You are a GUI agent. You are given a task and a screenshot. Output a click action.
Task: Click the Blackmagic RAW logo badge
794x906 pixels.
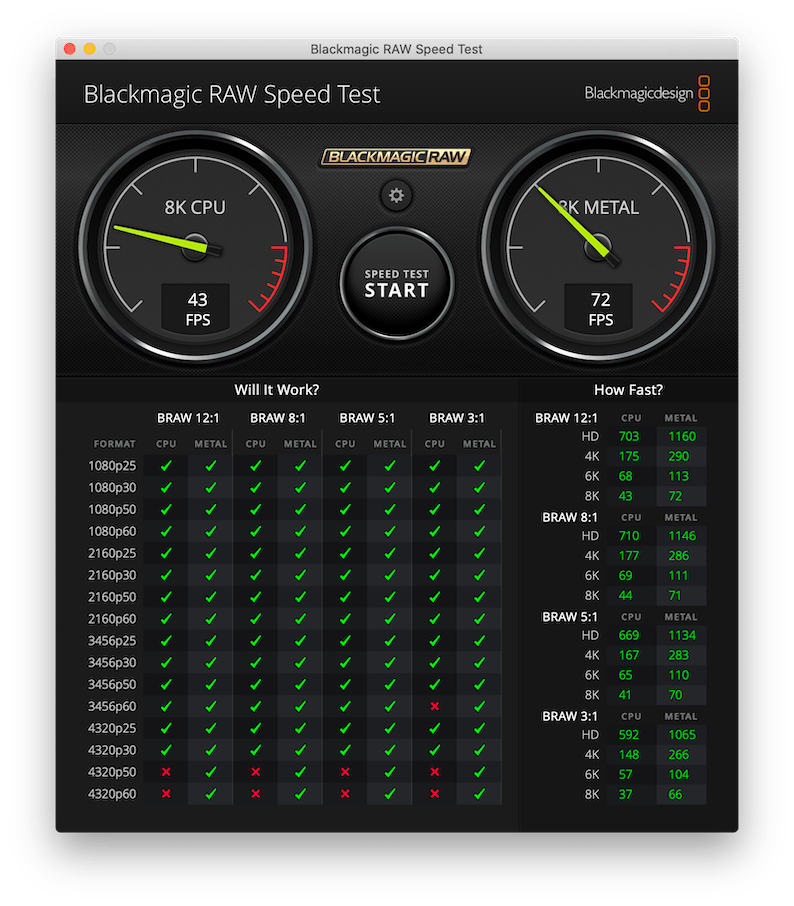click(396, 157)
